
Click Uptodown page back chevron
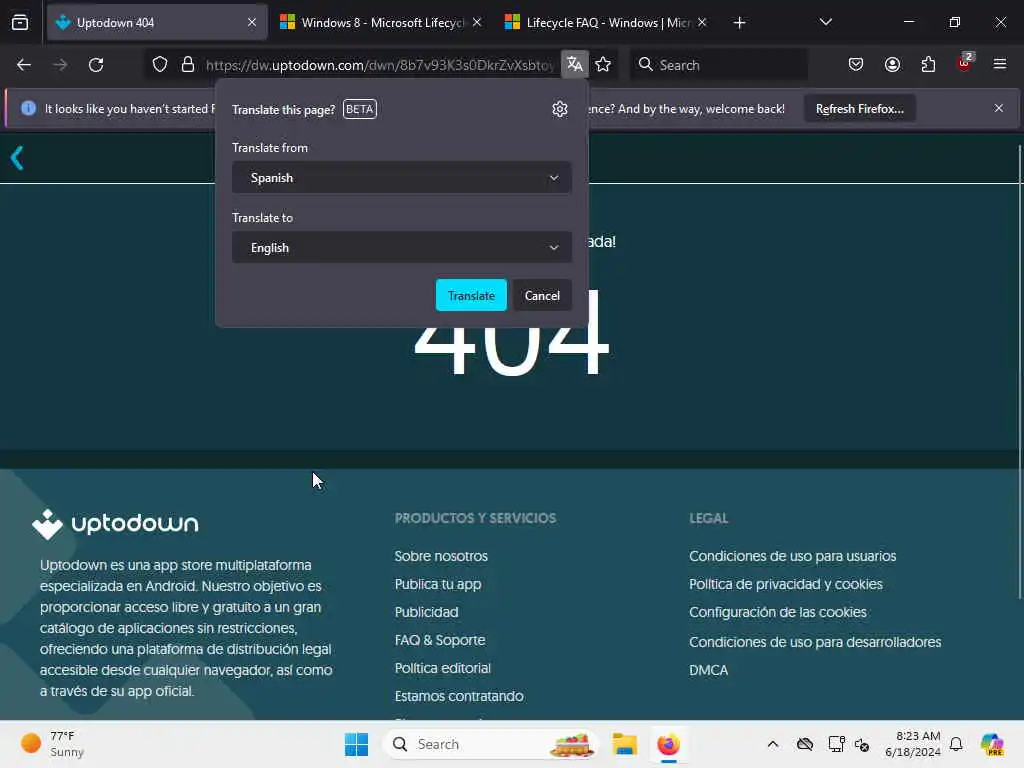[x=17, y=158]
